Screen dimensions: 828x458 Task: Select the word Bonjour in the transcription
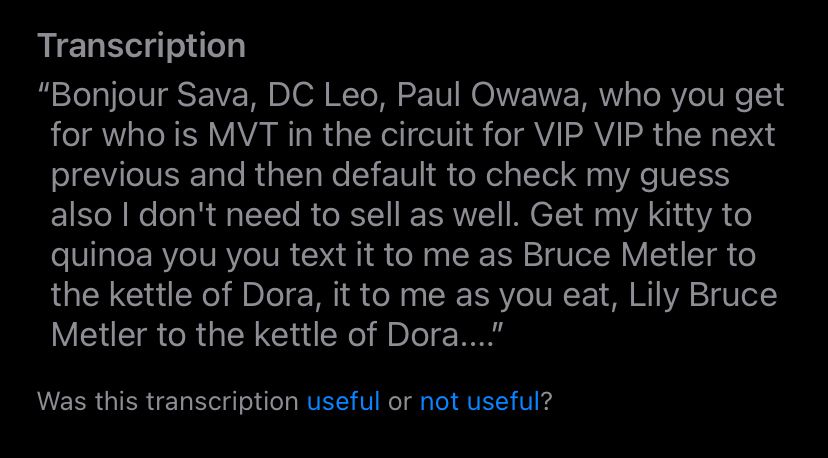tap(110, 97)
